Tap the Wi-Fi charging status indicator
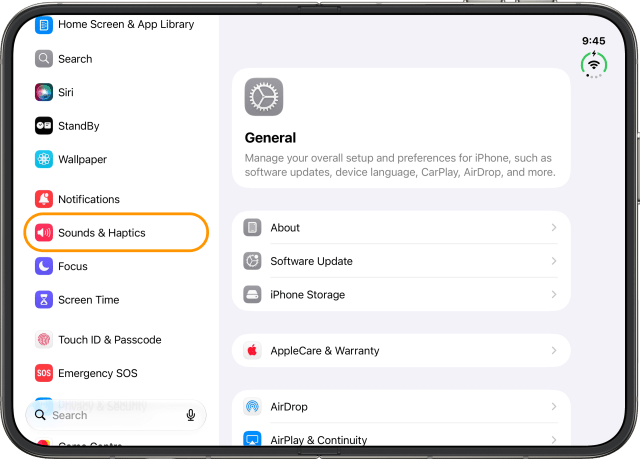Screen dimensions: 640x459 [x=594, y=64]
